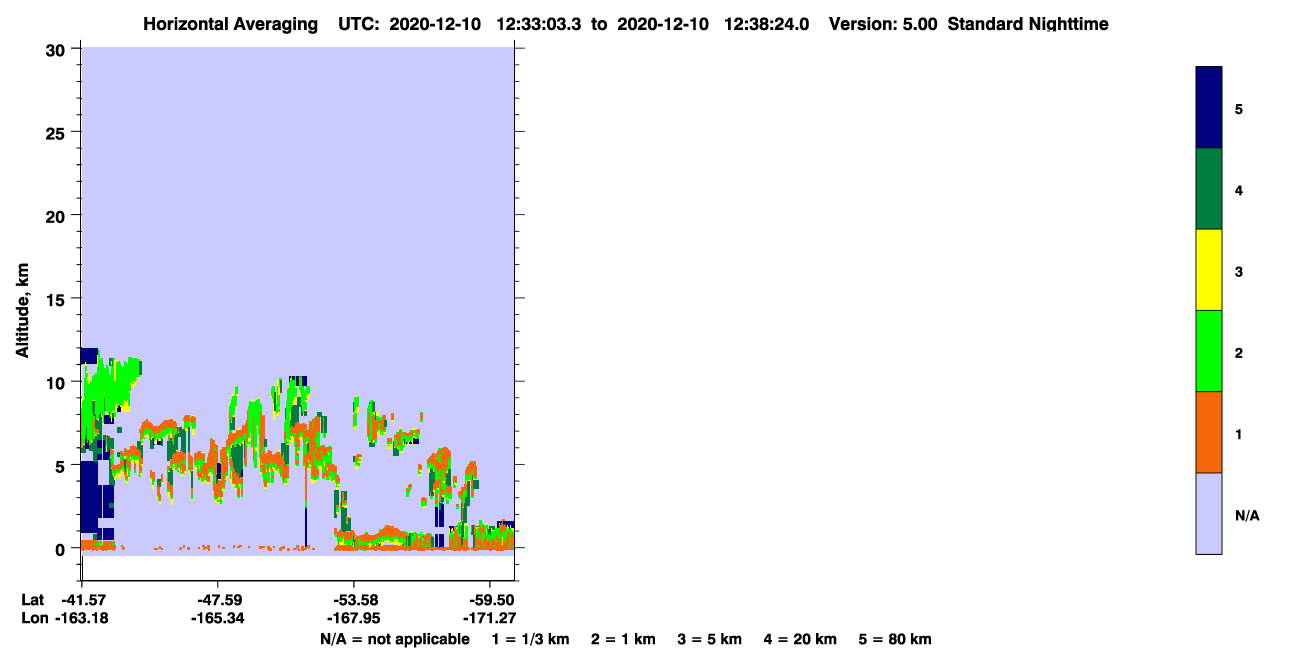1300x667 pixels.
Task: Click the bright green colorbar segment labeled 2
Action: pos(1209,351)
